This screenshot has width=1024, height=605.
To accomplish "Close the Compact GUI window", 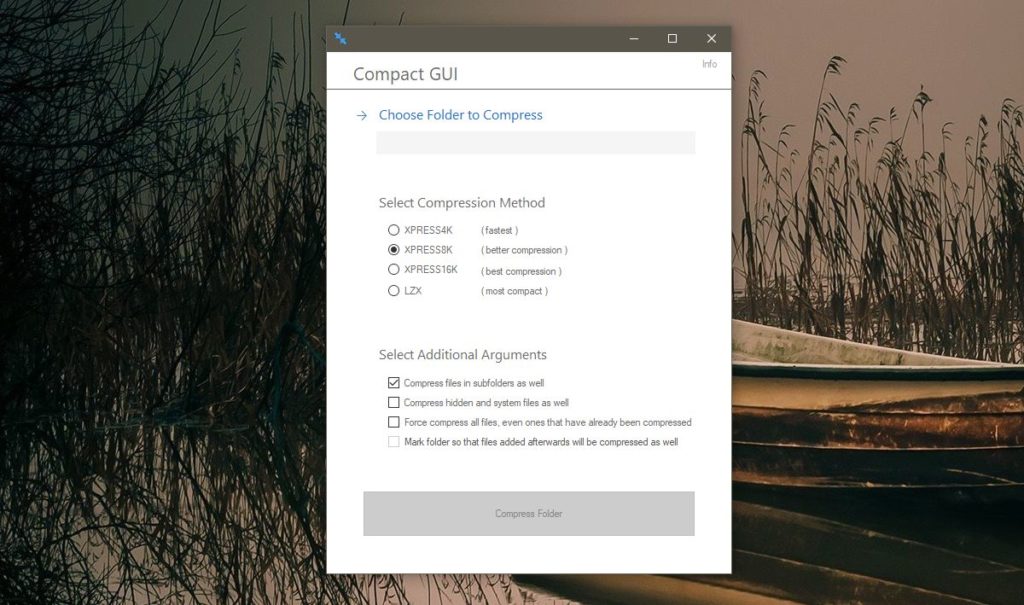I will (711, 38).
